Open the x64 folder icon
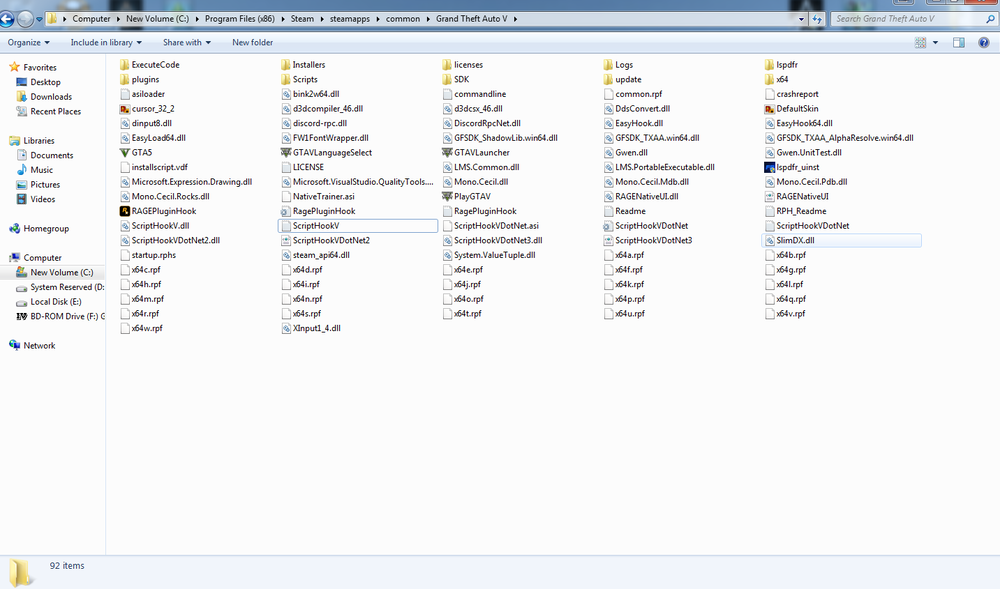 pos(769,80)
